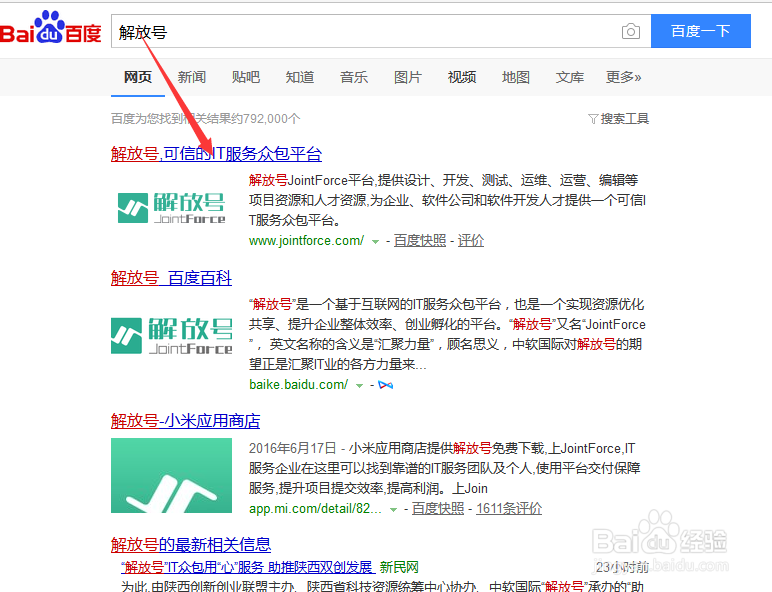The image size is (772, 592).
Task: Open the 1611条评价 reviews link
Action: coord(509,508)
